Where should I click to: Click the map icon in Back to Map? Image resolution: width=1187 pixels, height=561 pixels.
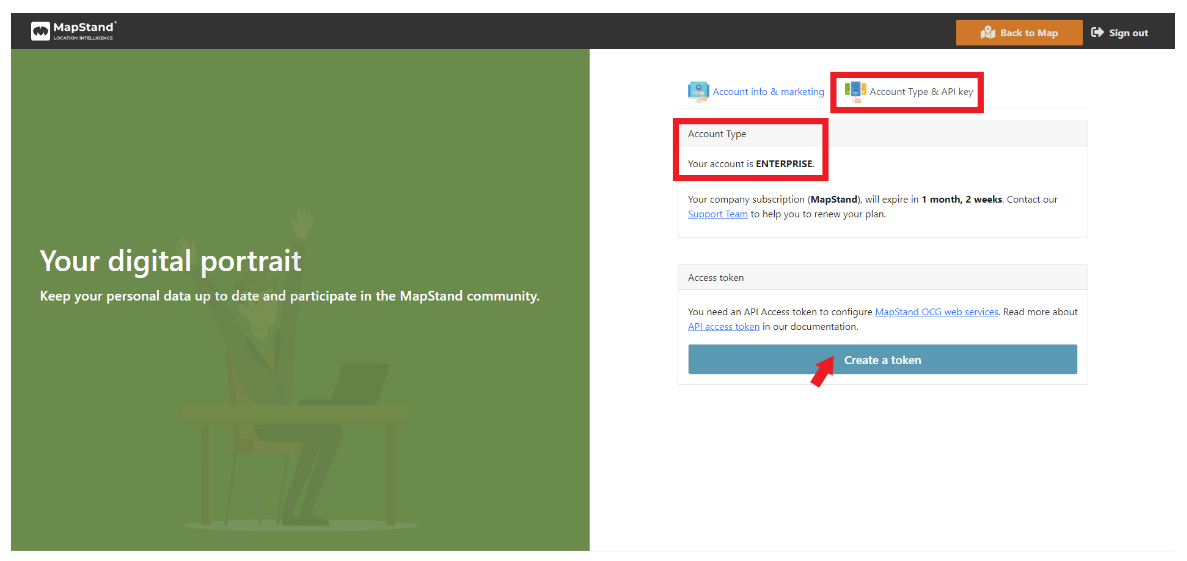987,33
